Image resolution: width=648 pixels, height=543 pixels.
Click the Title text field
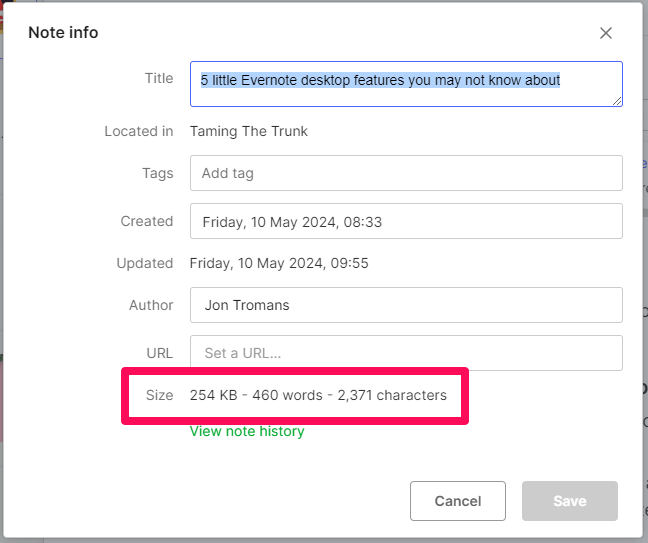[x=406, y=84]
